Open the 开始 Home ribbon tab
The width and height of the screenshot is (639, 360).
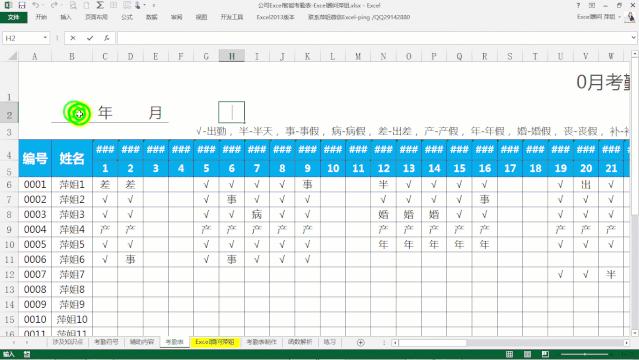click(41, 17)
